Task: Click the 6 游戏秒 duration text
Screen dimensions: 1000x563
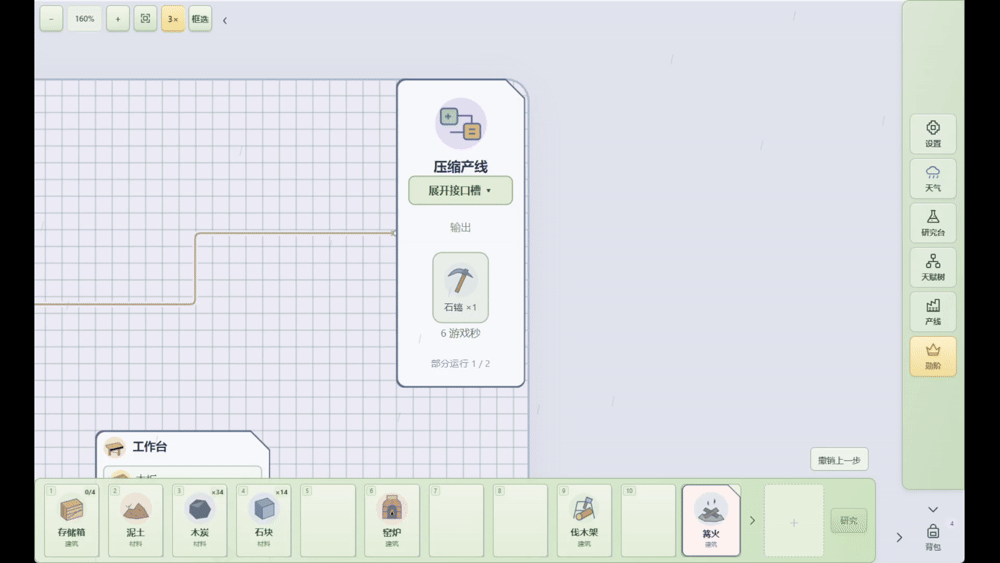Action: (460, 333)
